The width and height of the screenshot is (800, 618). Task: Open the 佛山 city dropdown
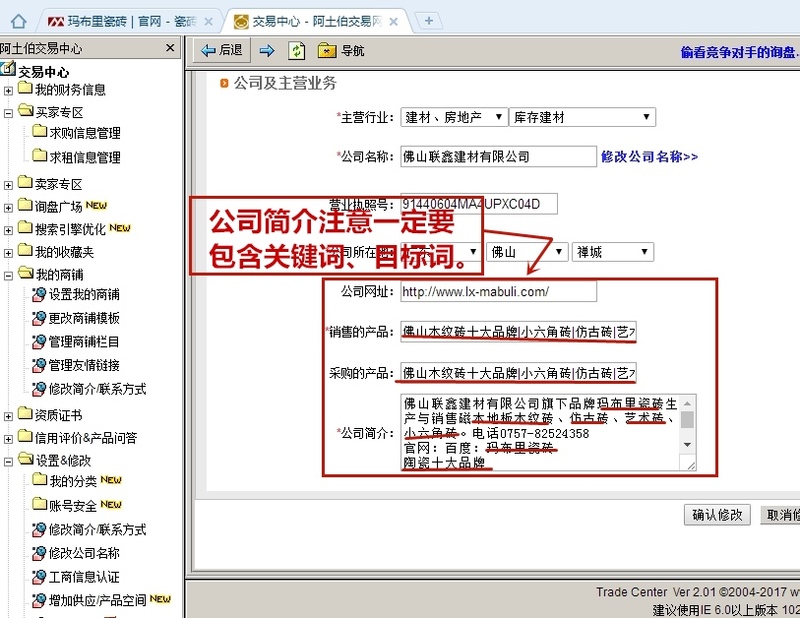pyautogui.click(x=527, y=252)
